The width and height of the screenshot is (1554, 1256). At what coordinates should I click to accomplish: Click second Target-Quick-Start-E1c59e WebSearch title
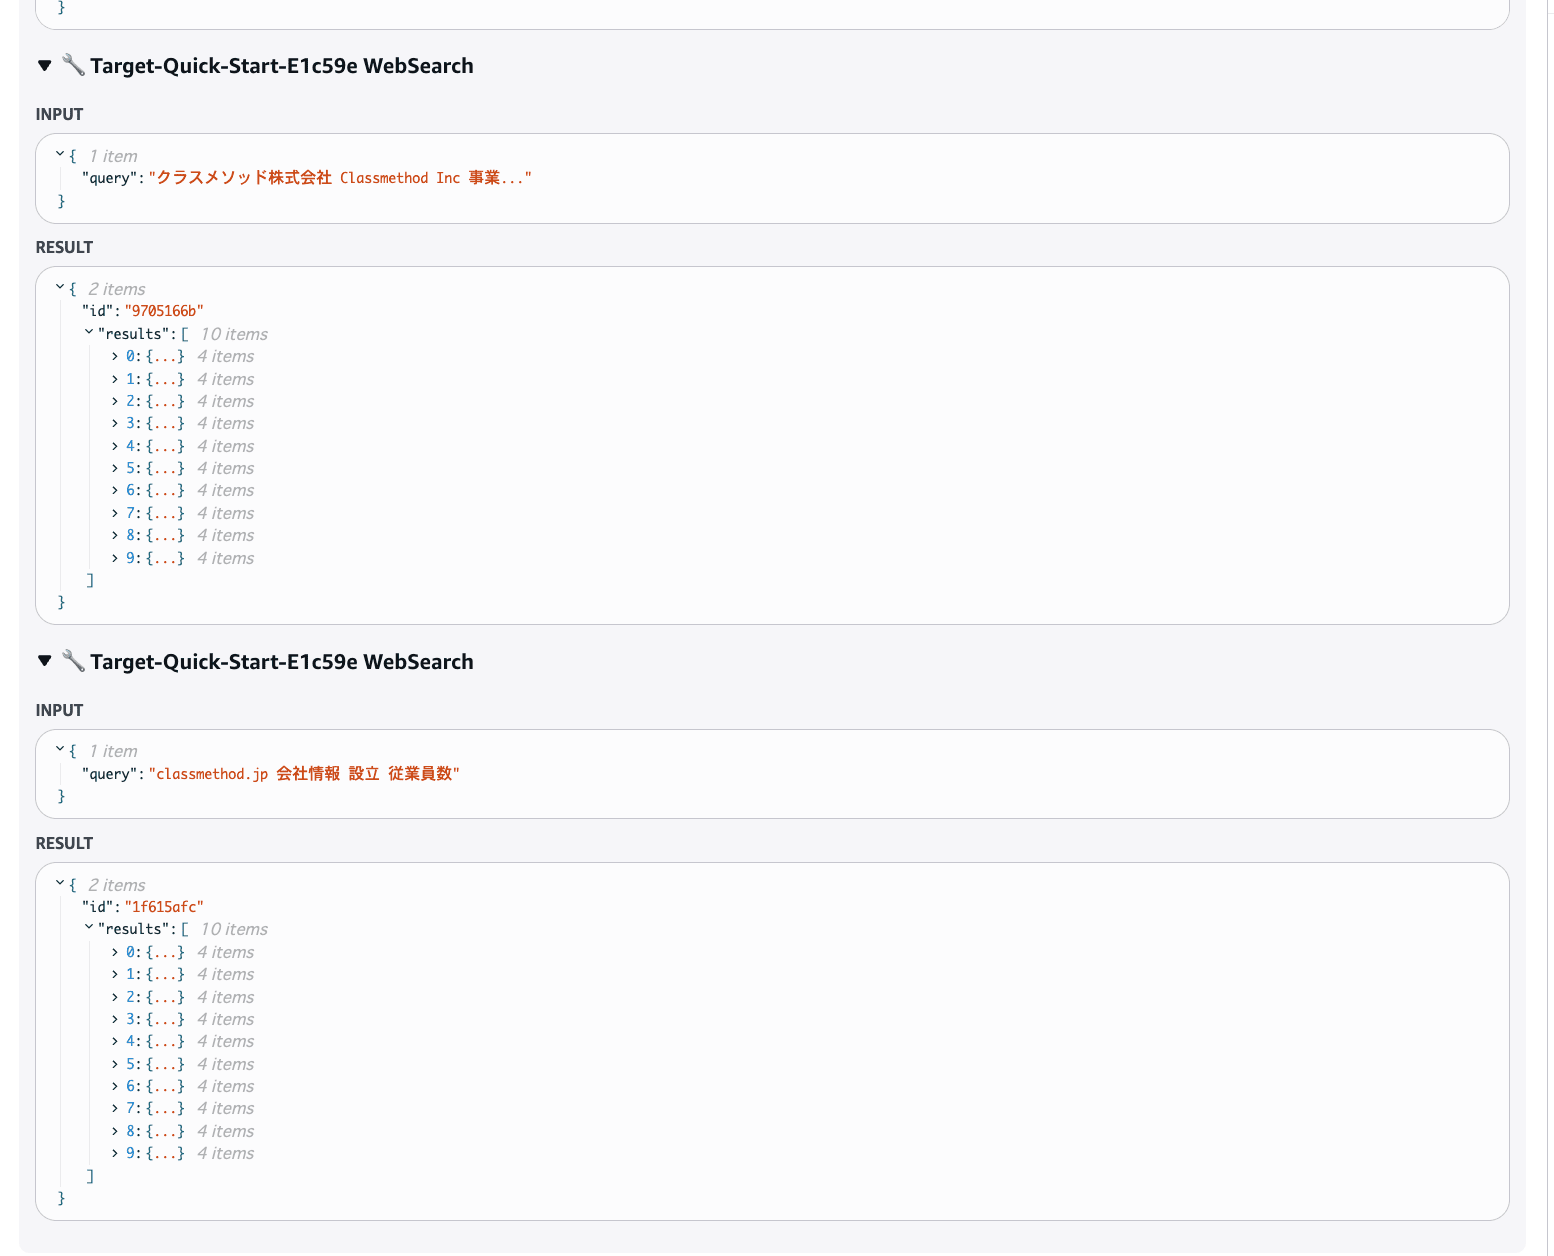coord(282,662)
